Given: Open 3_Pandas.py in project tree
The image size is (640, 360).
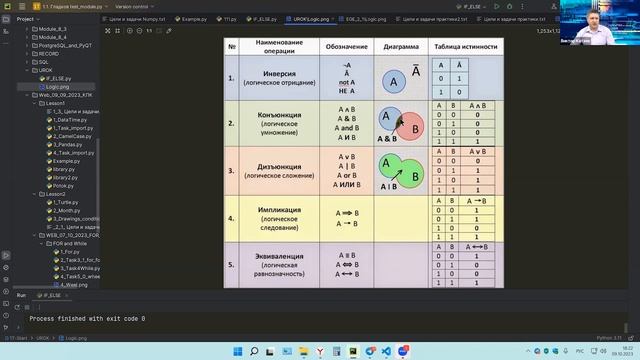Looking at the screenshot, I should point(64,144).
